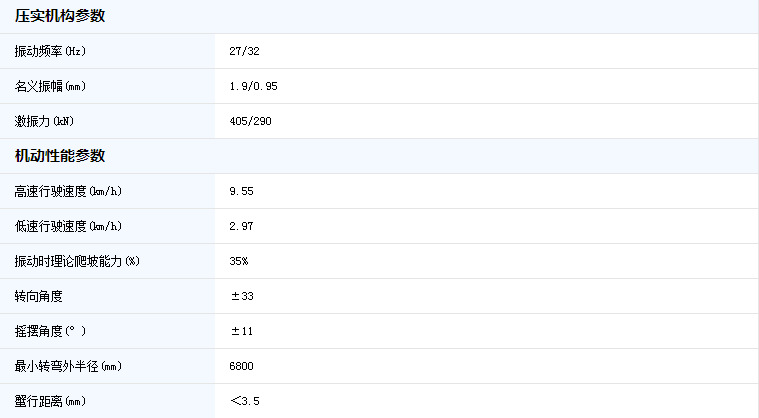
Task: Click the 1.9/0.95 amplitude value
Action: [x=253, y=86]
